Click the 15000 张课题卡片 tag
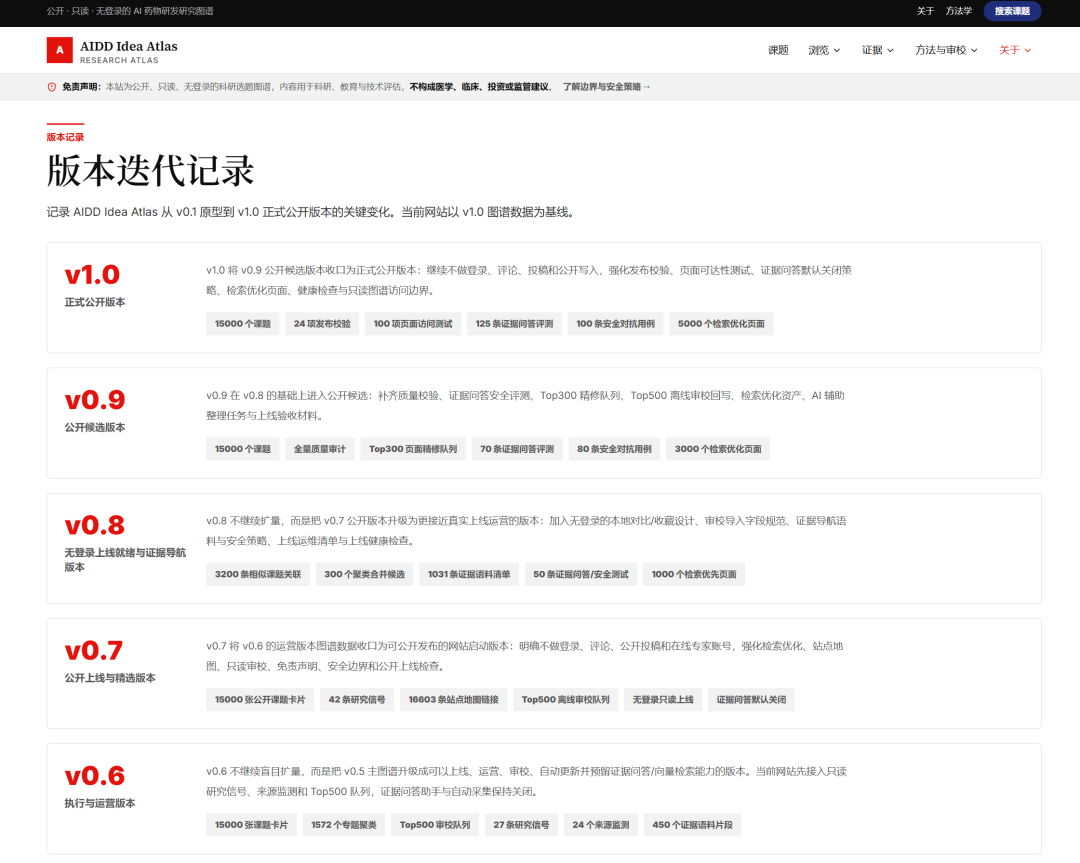This screenshot has height=863, width=1080. point(251,825)
